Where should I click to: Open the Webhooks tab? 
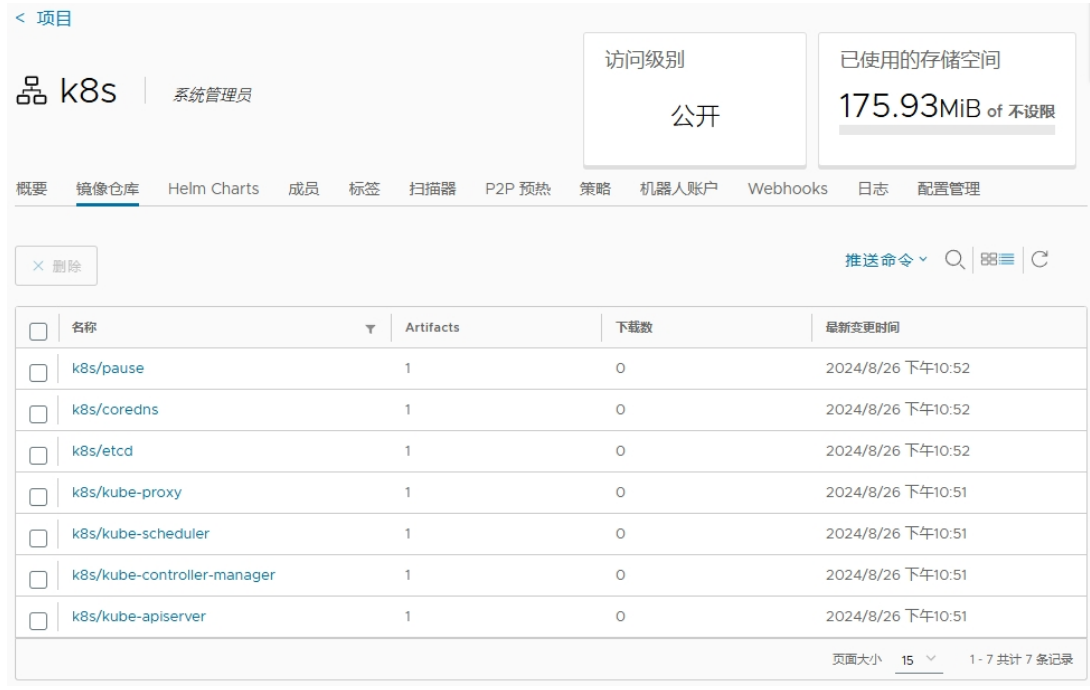[x=788, y=188]
